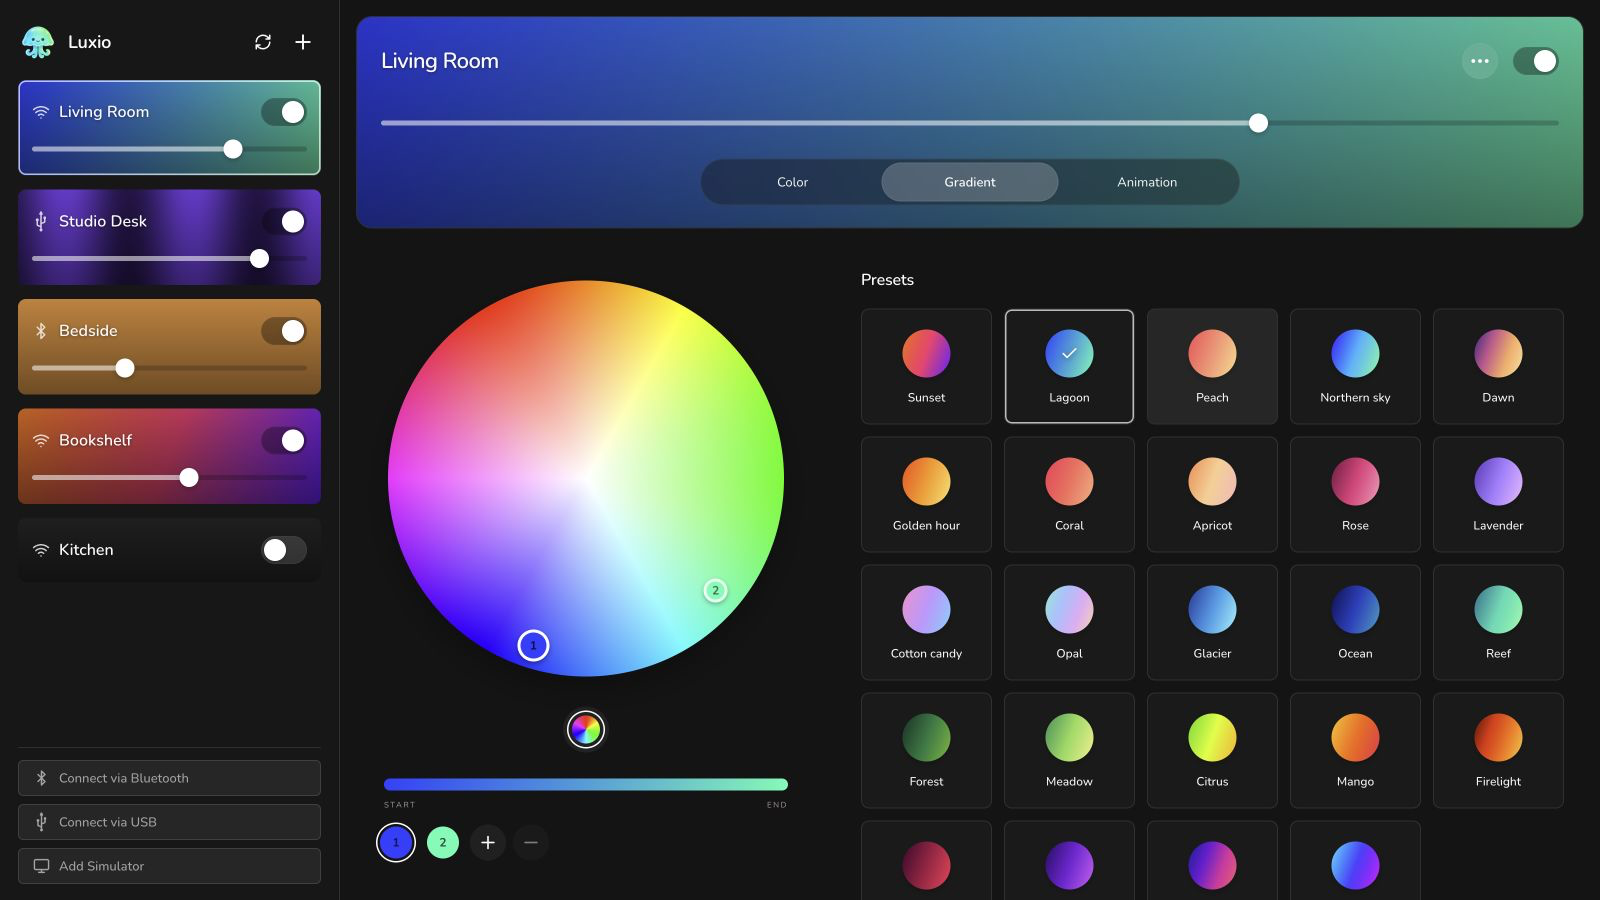Choose the Northern sky preset
1600x900 pixels.
(1355, 366)
